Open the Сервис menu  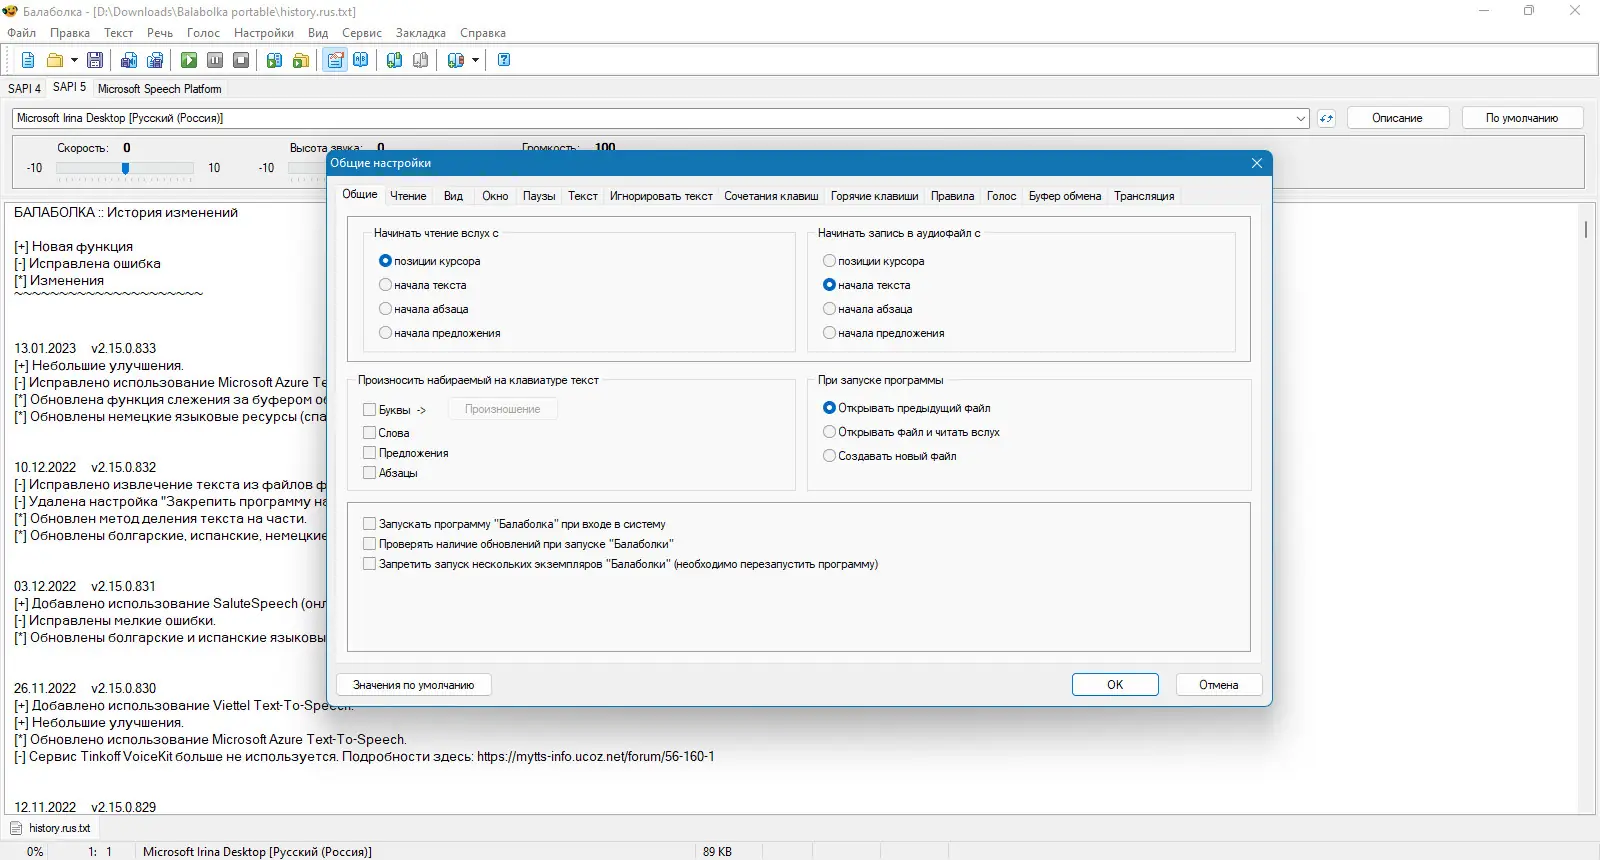(362, 33)
